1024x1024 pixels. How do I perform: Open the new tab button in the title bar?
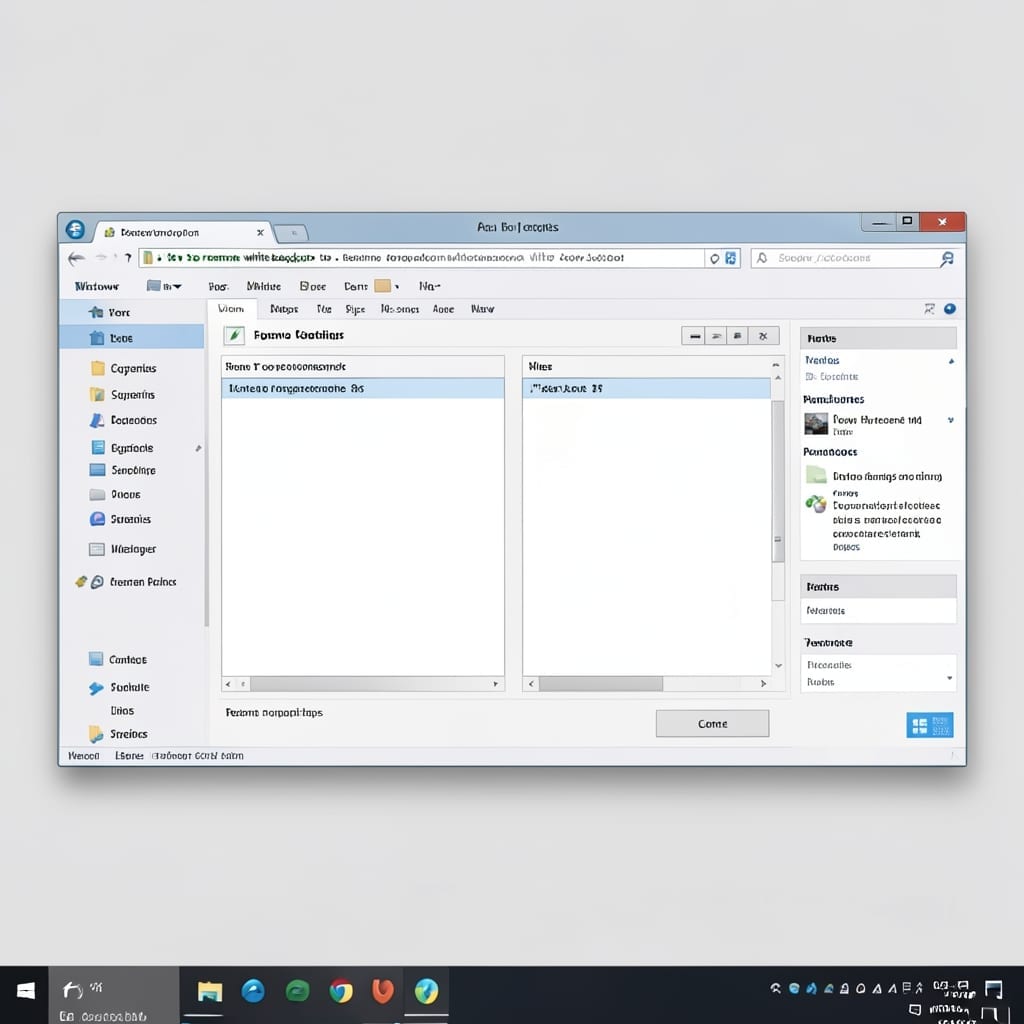(x=291, y=232)
